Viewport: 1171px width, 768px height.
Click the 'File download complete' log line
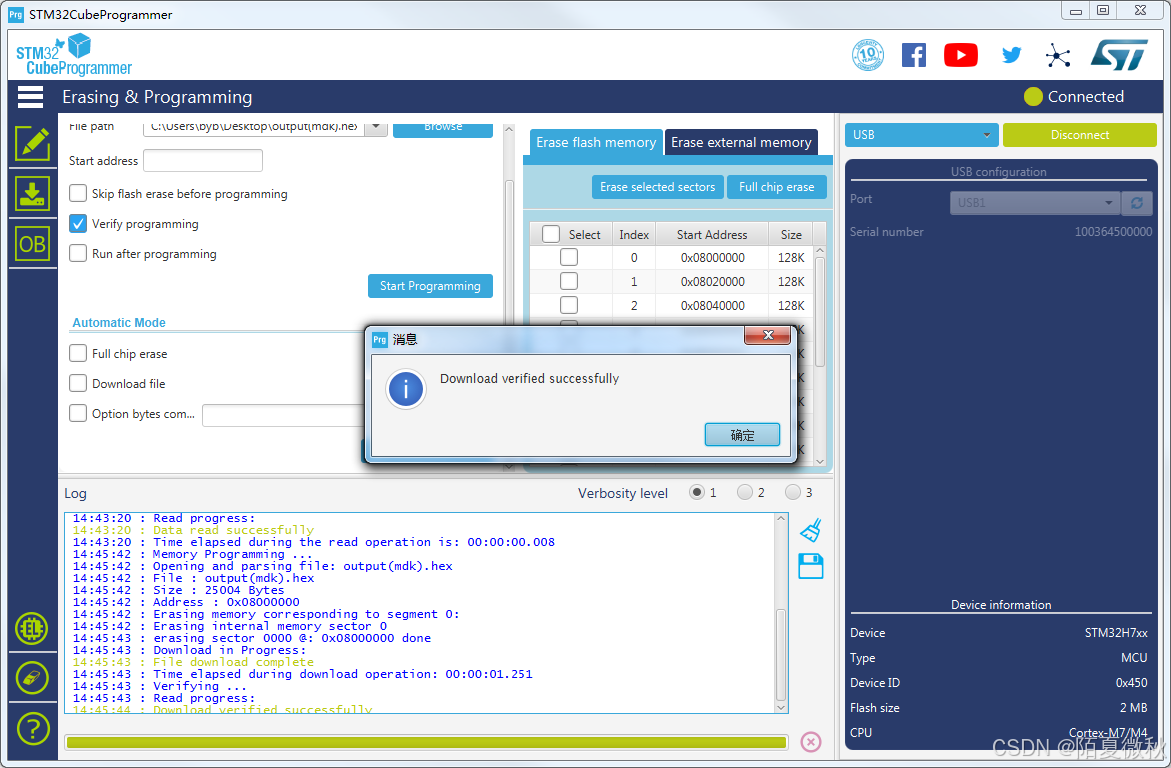233,662
